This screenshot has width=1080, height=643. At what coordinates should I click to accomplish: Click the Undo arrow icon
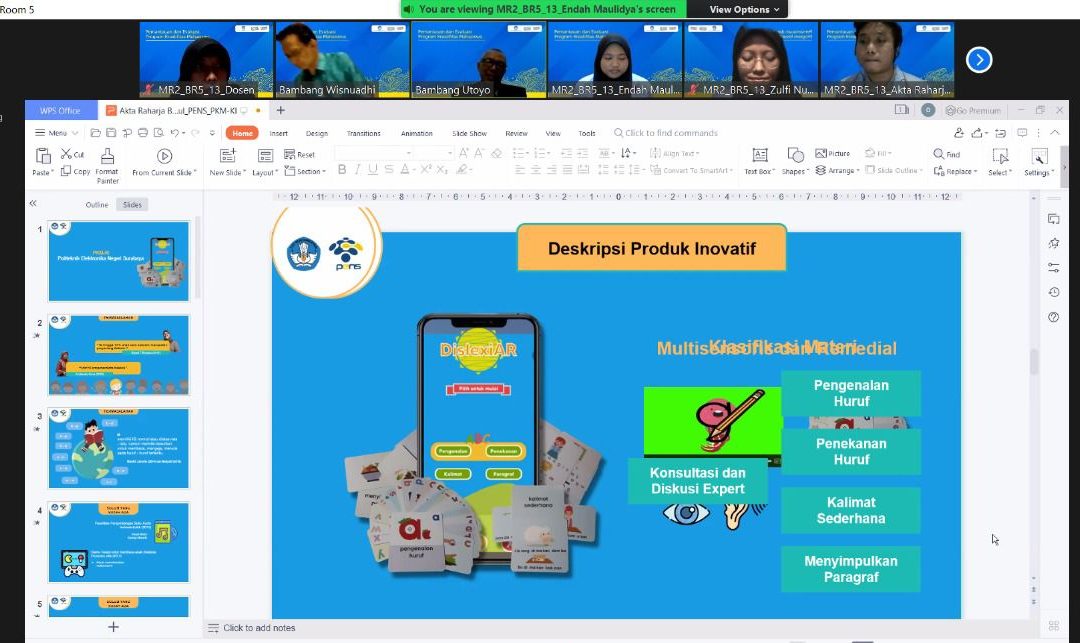(175, 133)
